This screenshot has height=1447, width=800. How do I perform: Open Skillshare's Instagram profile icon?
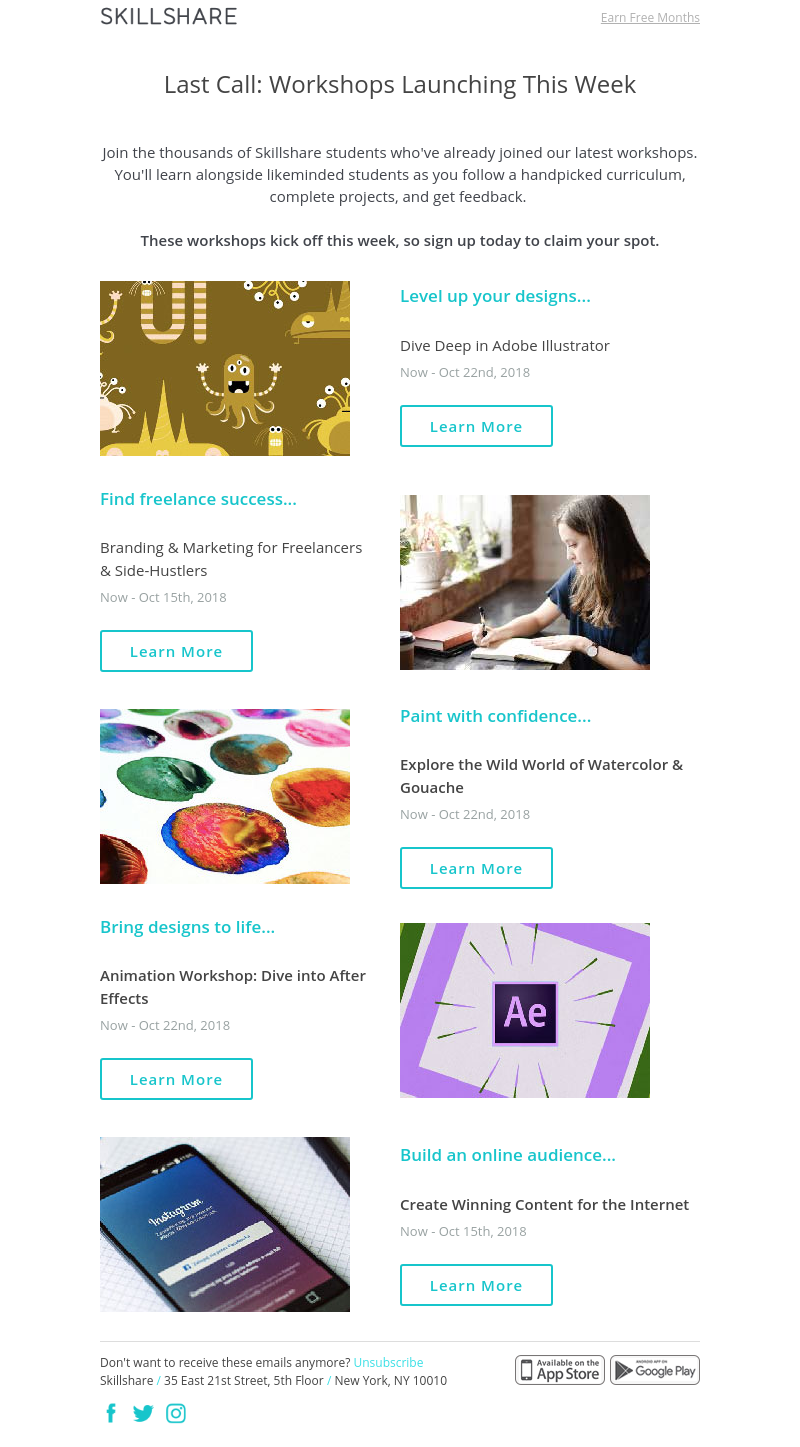point(176,1413)
